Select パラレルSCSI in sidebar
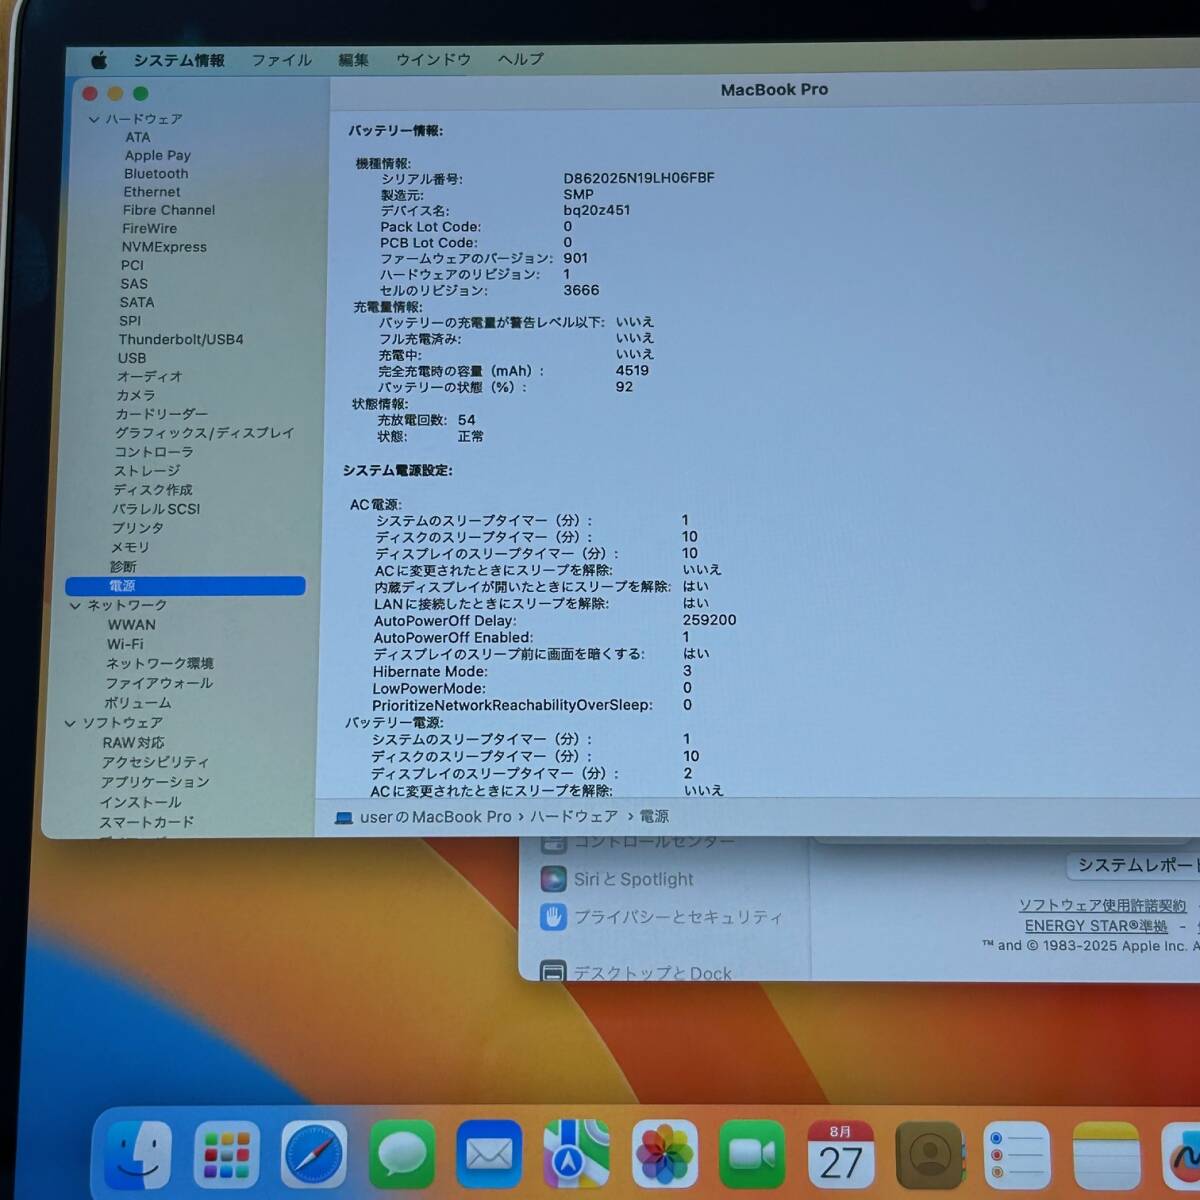This screenshot has width=1200, height=1200. (x=156, y=509)
